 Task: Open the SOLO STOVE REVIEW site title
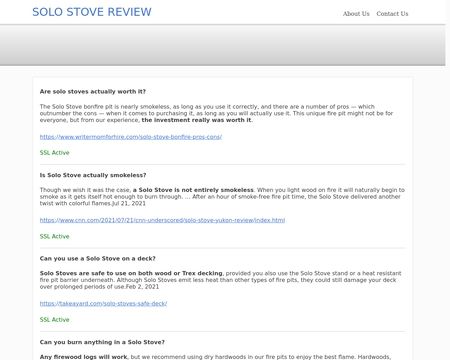pyautogui.click(x=92, y=12)
